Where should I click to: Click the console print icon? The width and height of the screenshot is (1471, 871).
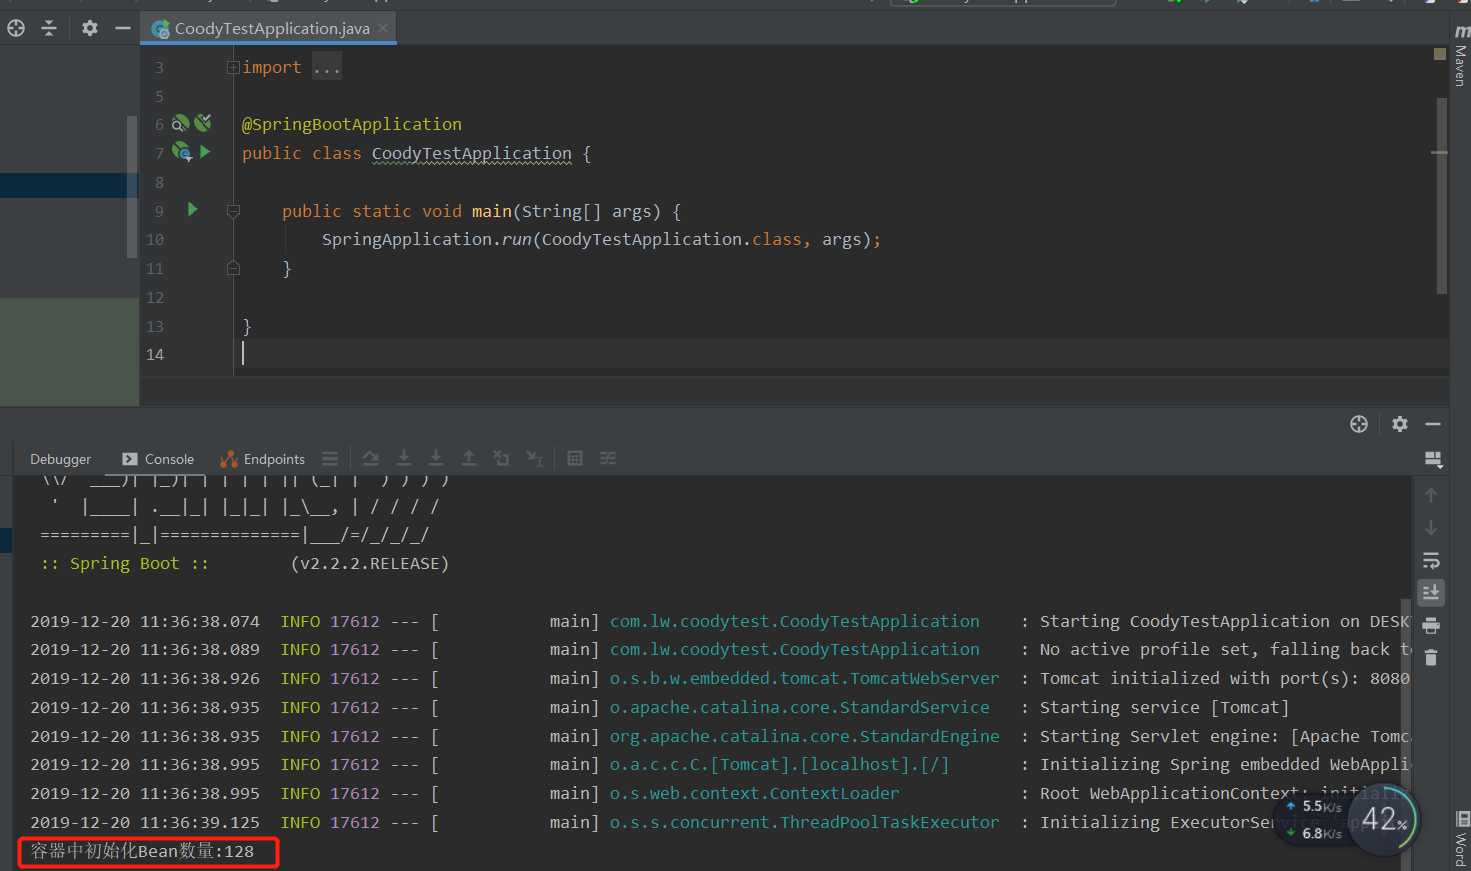(x=1431, y=626)
